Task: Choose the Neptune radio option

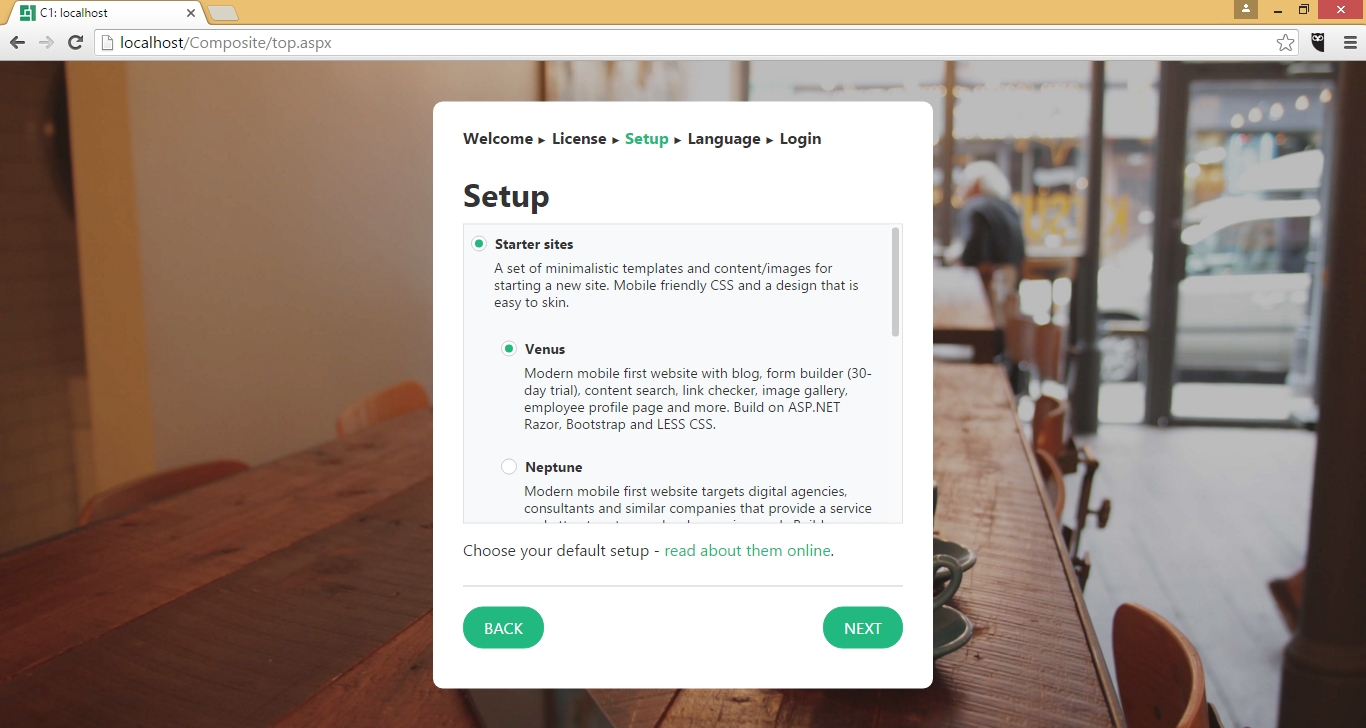Action: click(509, 467)
